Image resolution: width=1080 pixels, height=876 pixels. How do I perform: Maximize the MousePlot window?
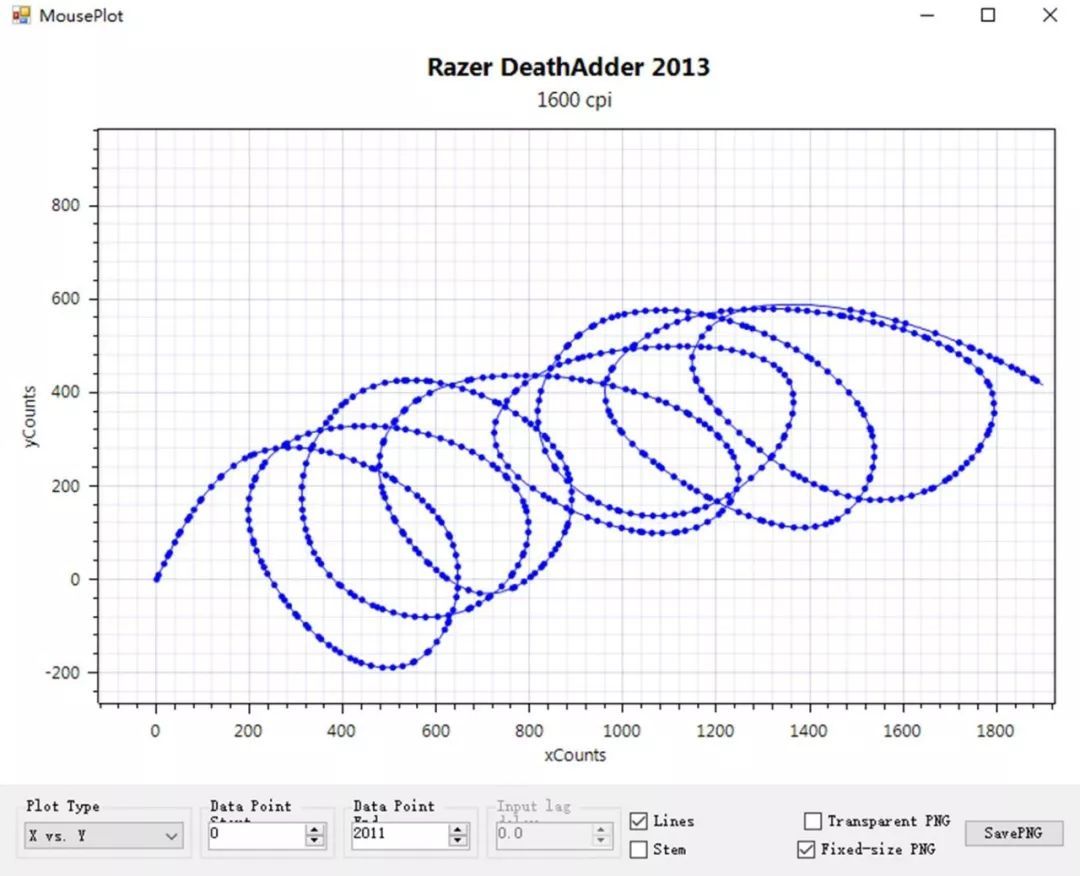988,15
